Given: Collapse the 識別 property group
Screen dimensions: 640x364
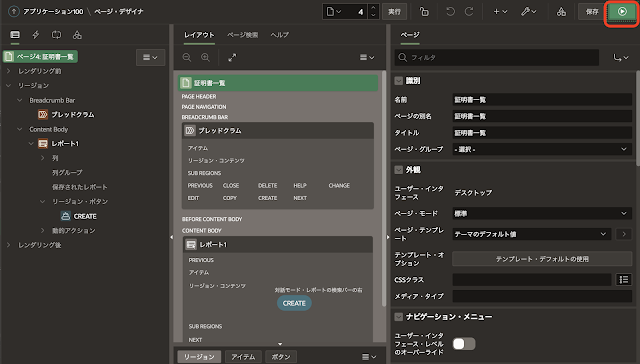Looking at the screenshot, I should (x=398, y=81).
